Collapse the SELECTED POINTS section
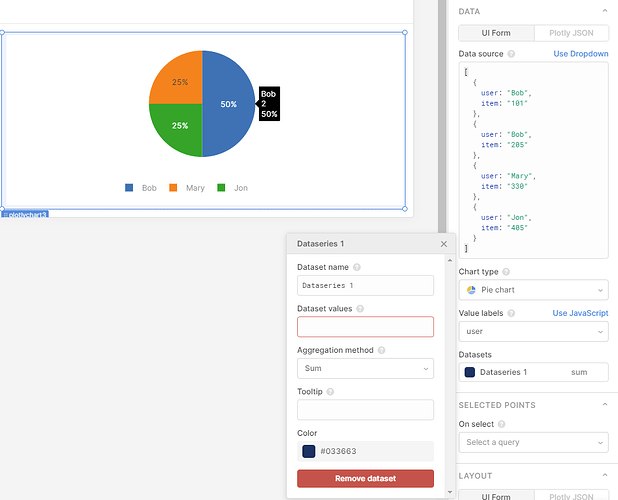 pos(605,405)
